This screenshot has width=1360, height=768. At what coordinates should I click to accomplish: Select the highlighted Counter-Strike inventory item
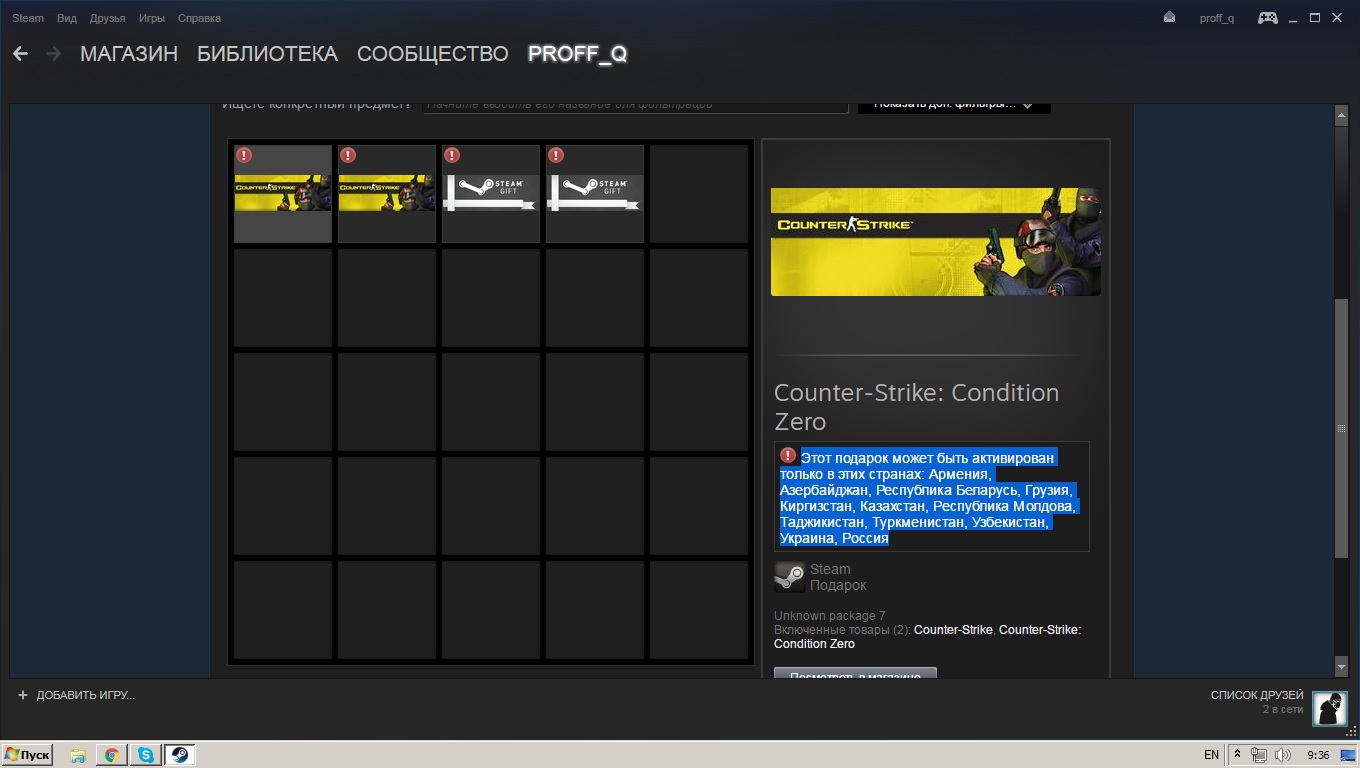(x=283, y=194)
